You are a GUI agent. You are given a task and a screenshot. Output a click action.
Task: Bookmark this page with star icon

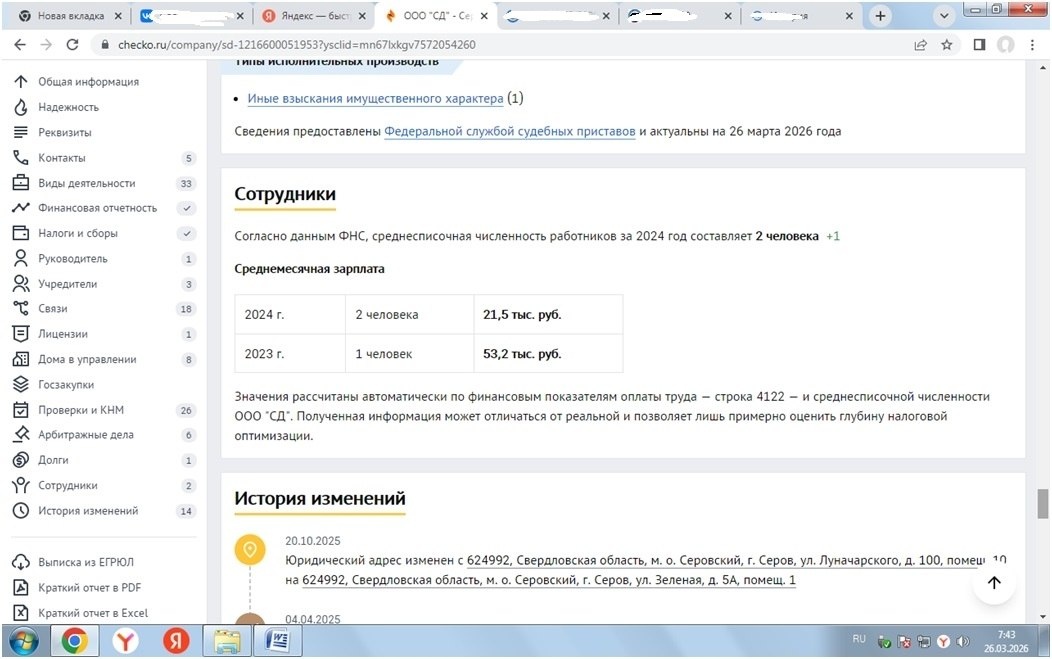click(947, 45)
